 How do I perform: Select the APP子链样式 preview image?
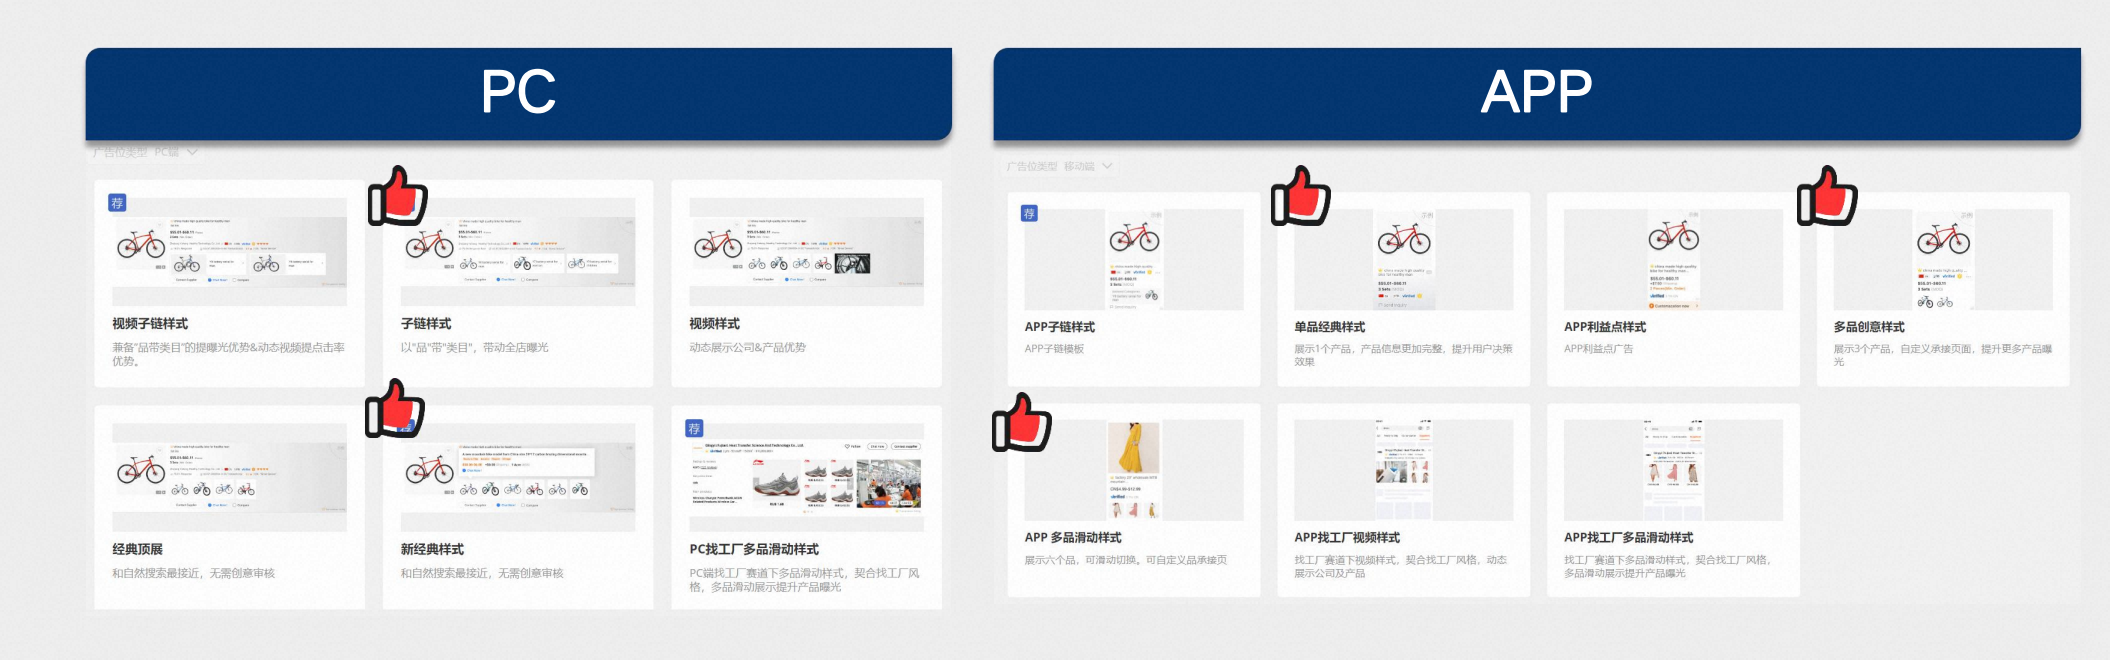pos(1134,259)
